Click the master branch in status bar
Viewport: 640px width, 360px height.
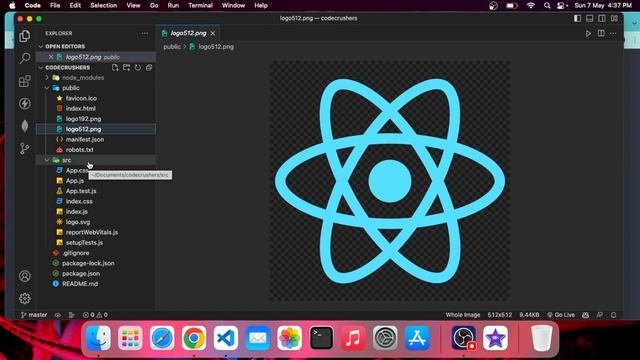tap(34, 315)
